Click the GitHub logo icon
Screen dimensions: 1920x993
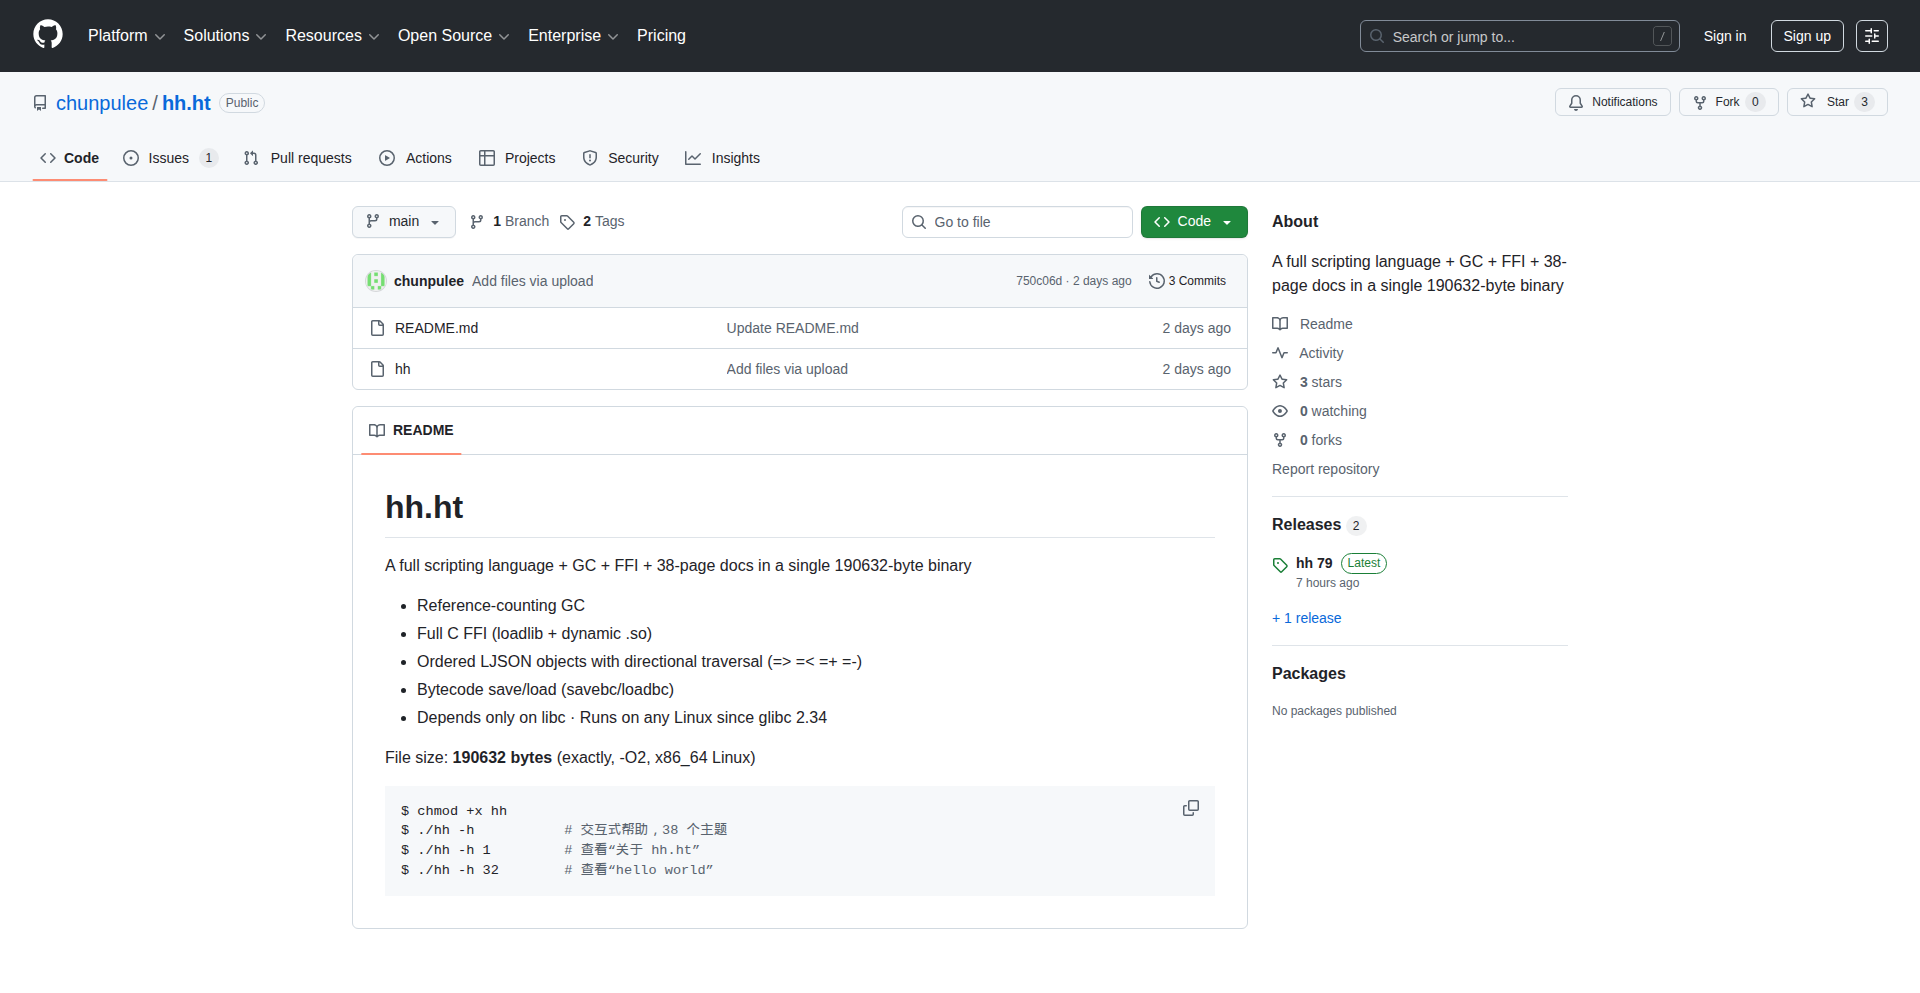click(x=48, y=35)
